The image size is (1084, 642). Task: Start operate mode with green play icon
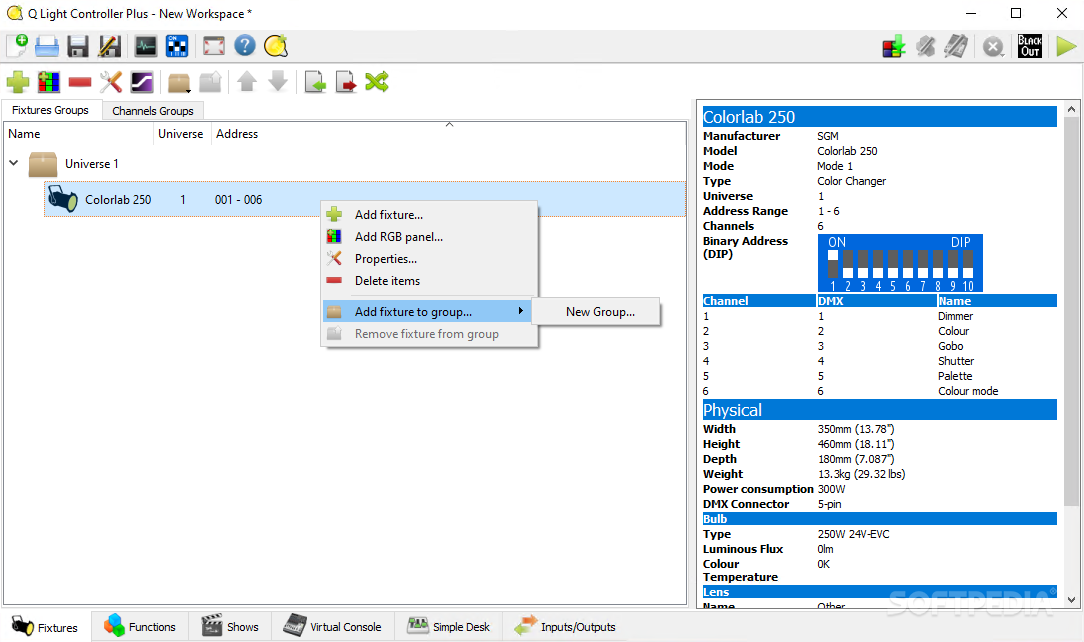tap(1066, 46)
